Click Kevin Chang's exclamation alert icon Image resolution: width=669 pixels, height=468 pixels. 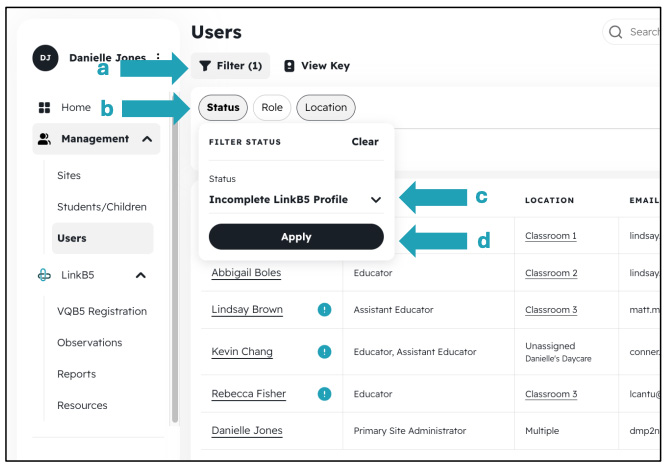point(324,352)
